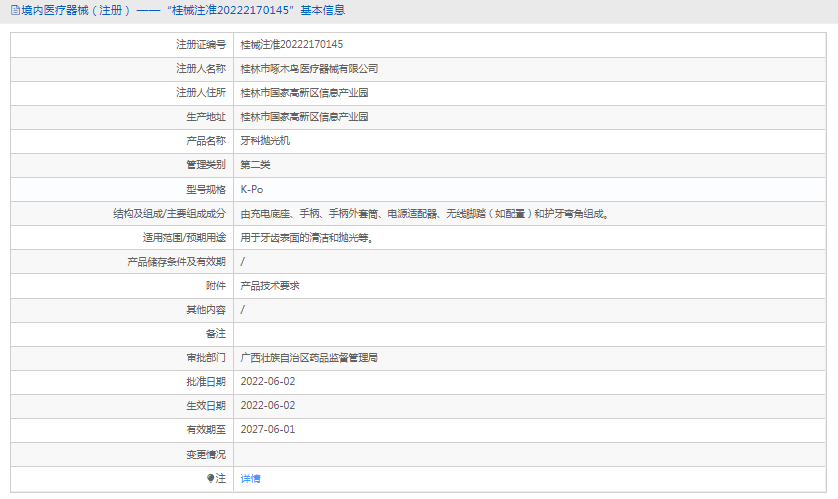The image size is (838, 499).
Task: Select expiry date 2027-06-01
Action: [x=268, y=430]
